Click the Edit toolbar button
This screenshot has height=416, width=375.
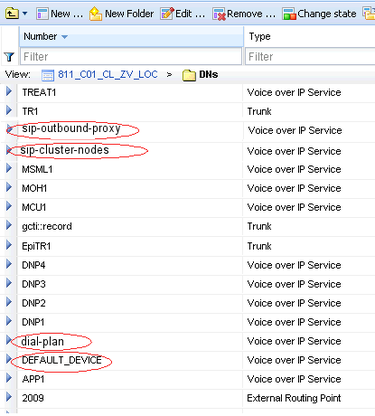[182, 14]
